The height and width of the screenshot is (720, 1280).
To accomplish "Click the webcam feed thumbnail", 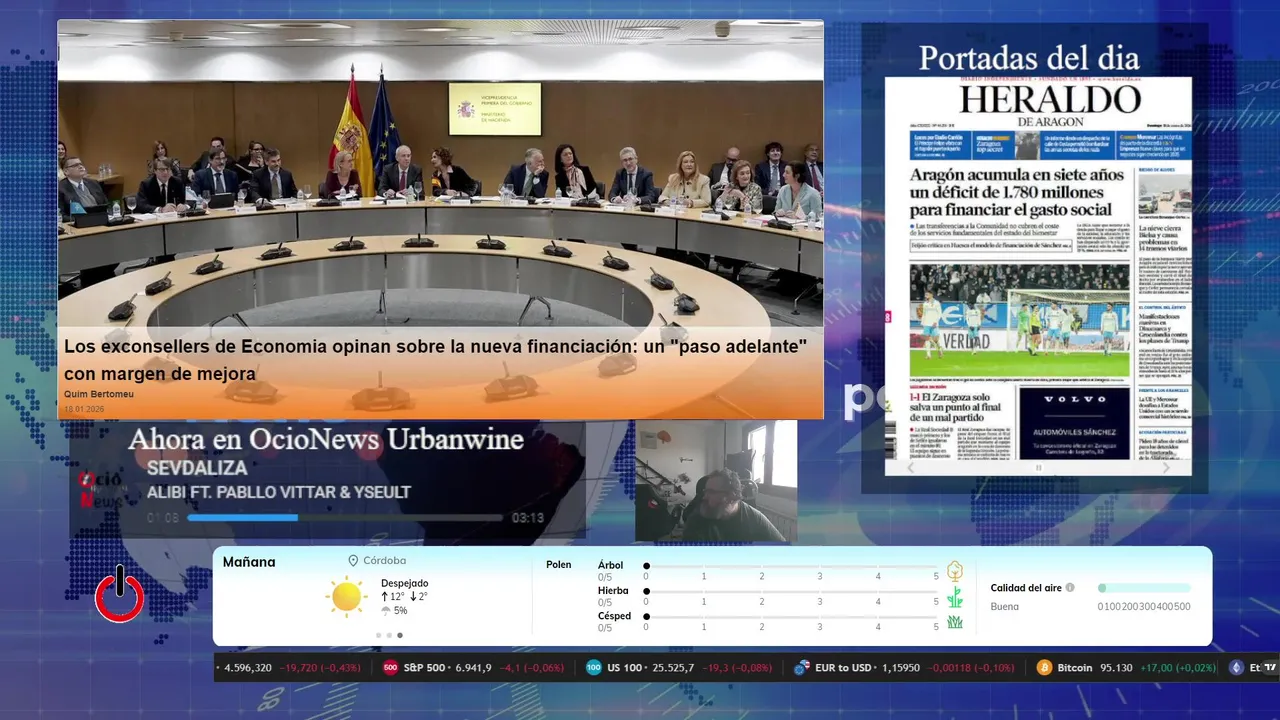I will point(716,481).
